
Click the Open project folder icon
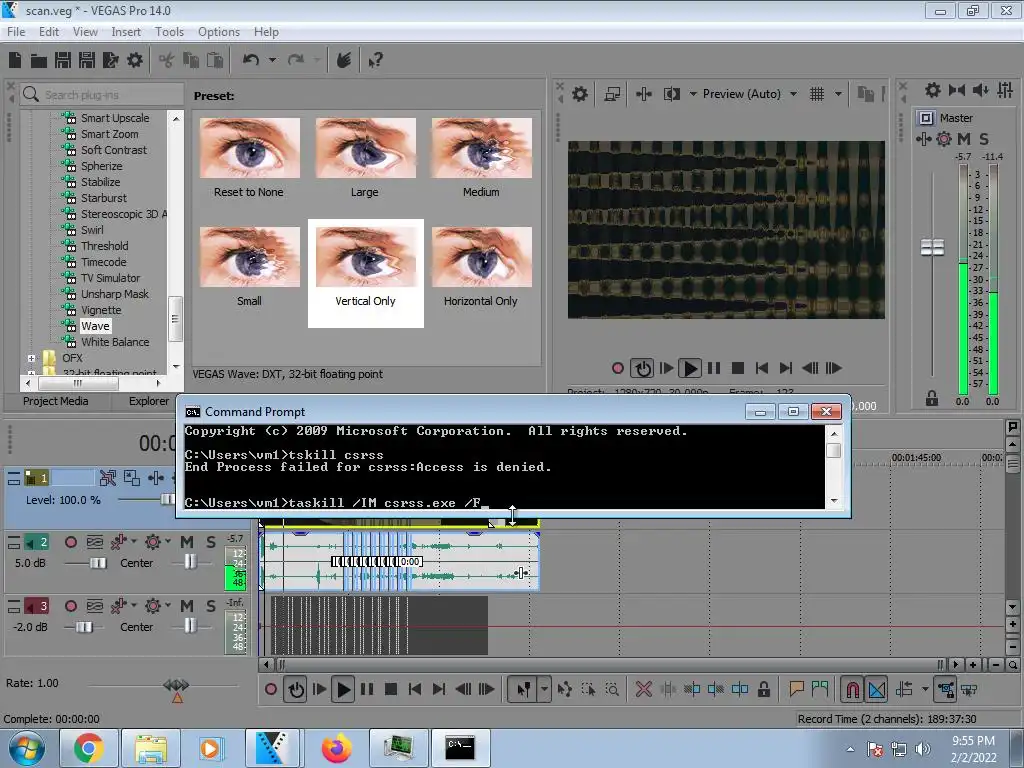click(39, 61)
